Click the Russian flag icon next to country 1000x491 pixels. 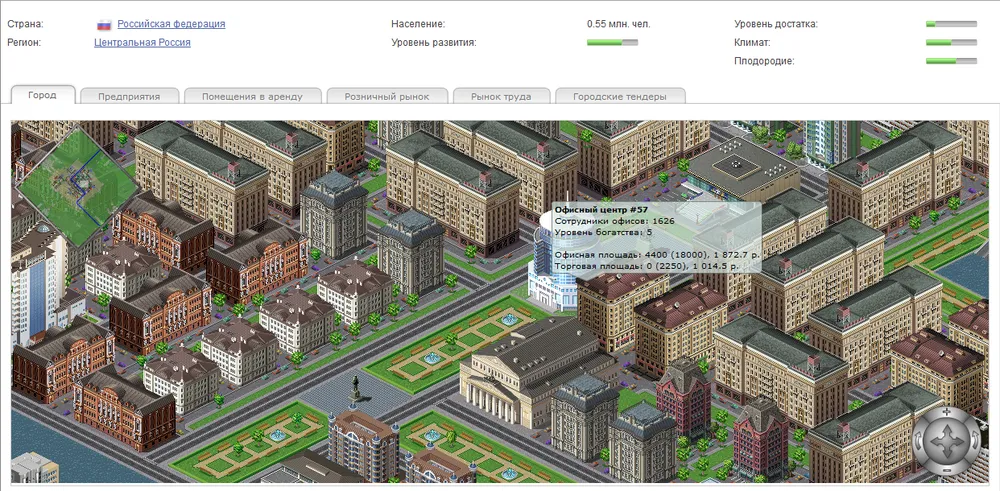pos(104,24)
